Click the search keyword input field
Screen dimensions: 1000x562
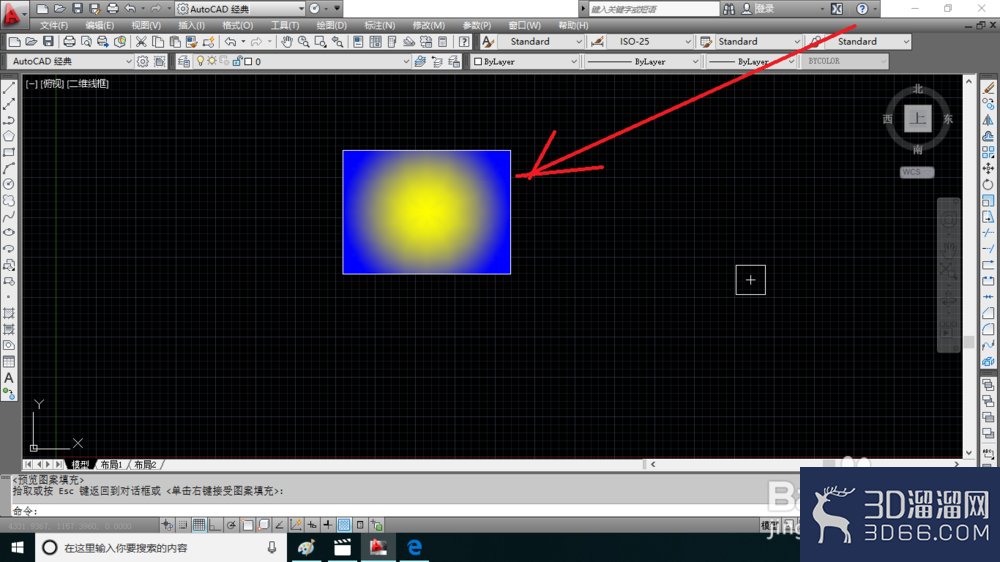tap(650, 8)
